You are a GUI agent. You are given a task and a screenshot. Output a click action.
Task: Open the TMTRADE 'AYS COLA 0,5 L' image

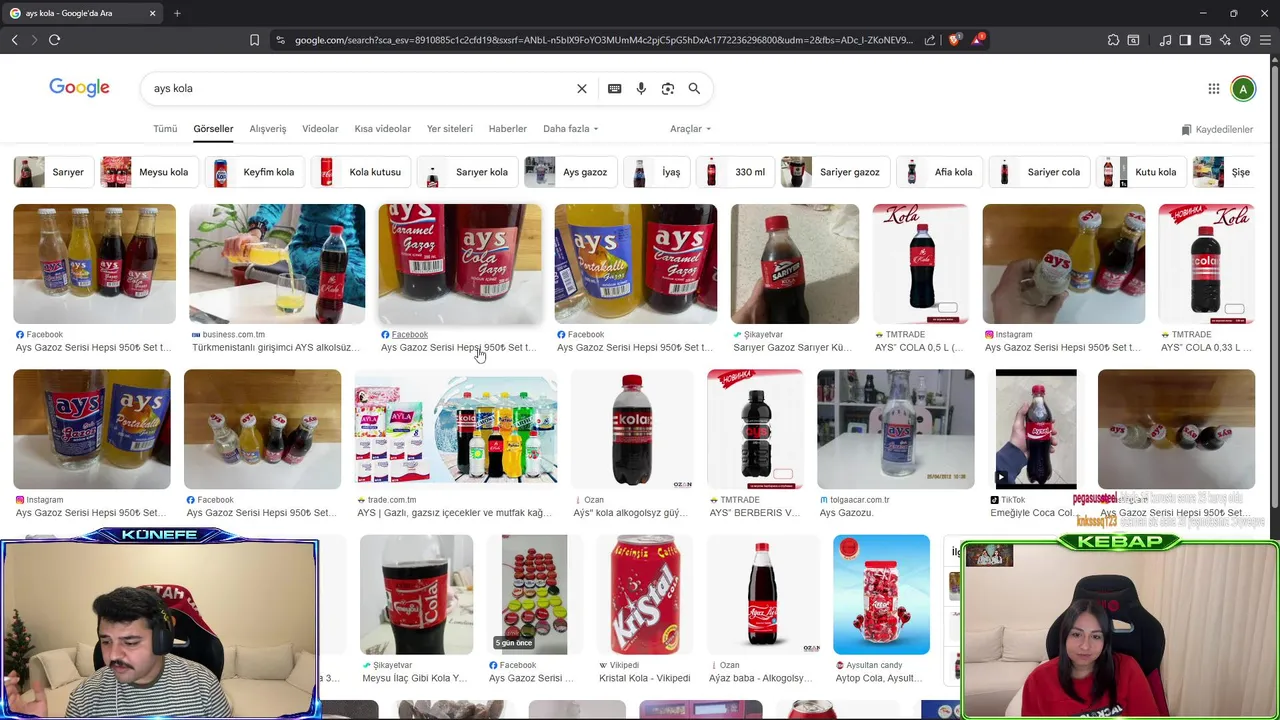coord(921,264)
